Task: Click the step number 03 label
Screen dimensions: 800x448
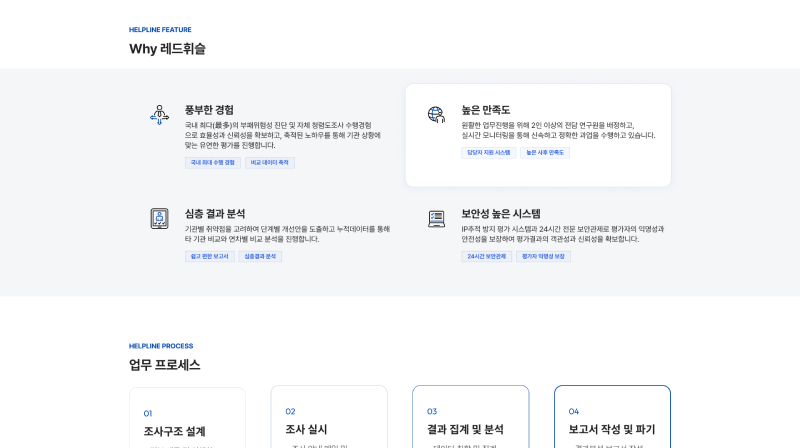Action: 432,411
